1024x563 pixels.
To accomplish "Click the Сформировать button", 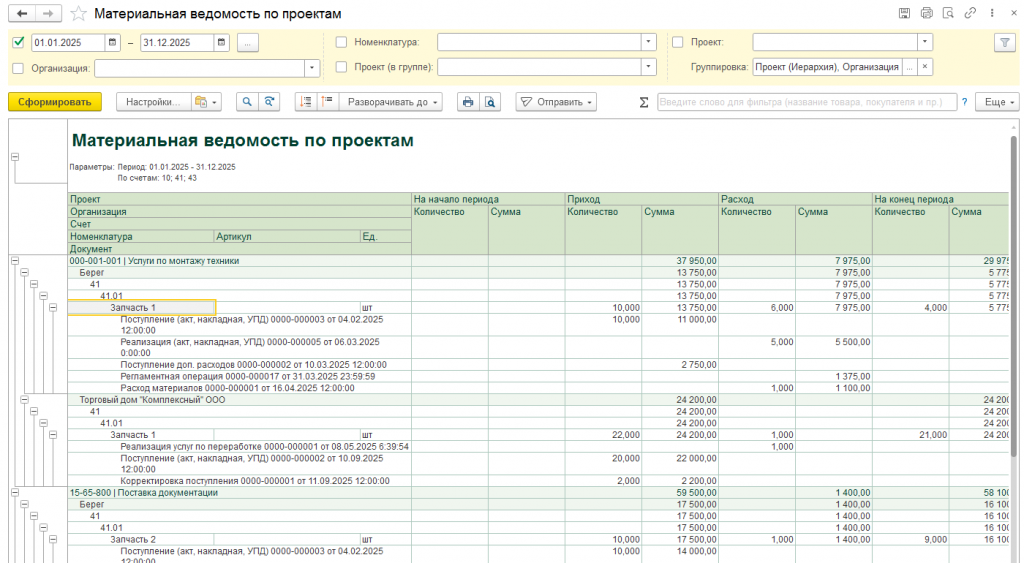I will (x=55, y=102).
